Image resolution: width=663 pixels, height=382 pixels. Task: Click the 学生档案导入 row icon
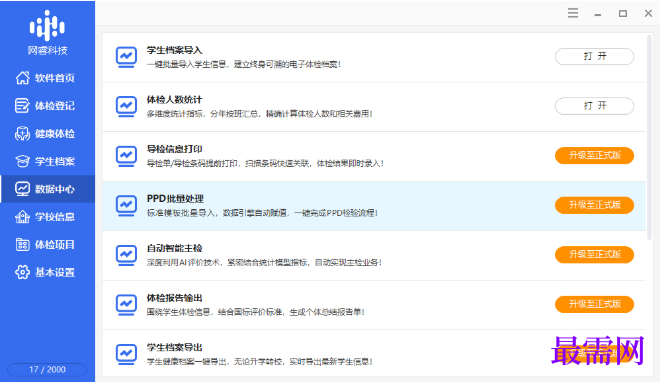[126, 57]
